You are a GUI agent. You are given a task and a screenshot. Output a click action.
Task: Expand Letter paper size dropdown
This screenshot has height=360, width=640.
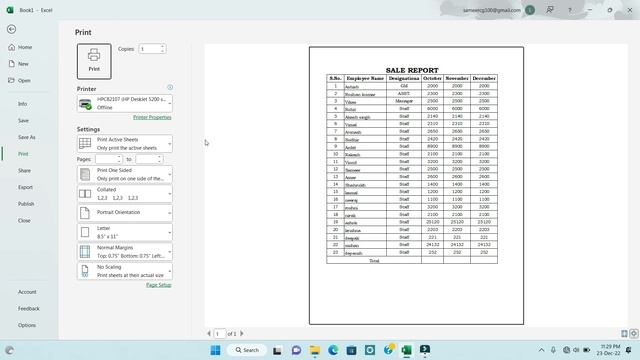[124, 232]
